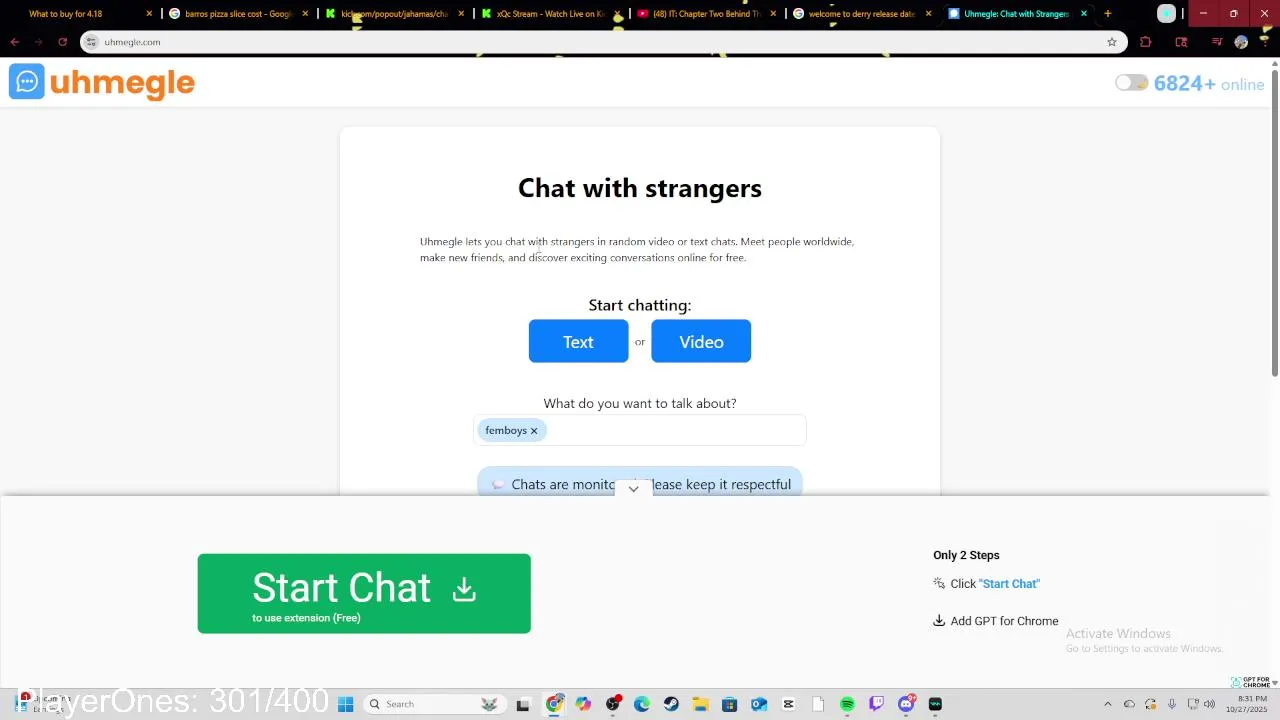Bookmark this page with the star icon
The image size is (1280, 720).
click(1111, 42)
